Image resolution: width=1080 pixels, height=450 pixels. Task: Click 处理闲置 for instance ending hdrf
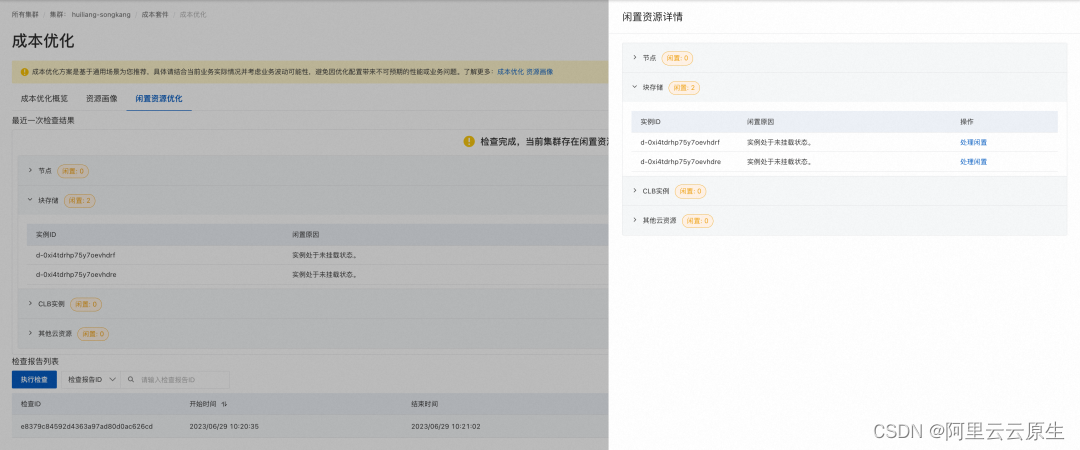pos(973,143)
